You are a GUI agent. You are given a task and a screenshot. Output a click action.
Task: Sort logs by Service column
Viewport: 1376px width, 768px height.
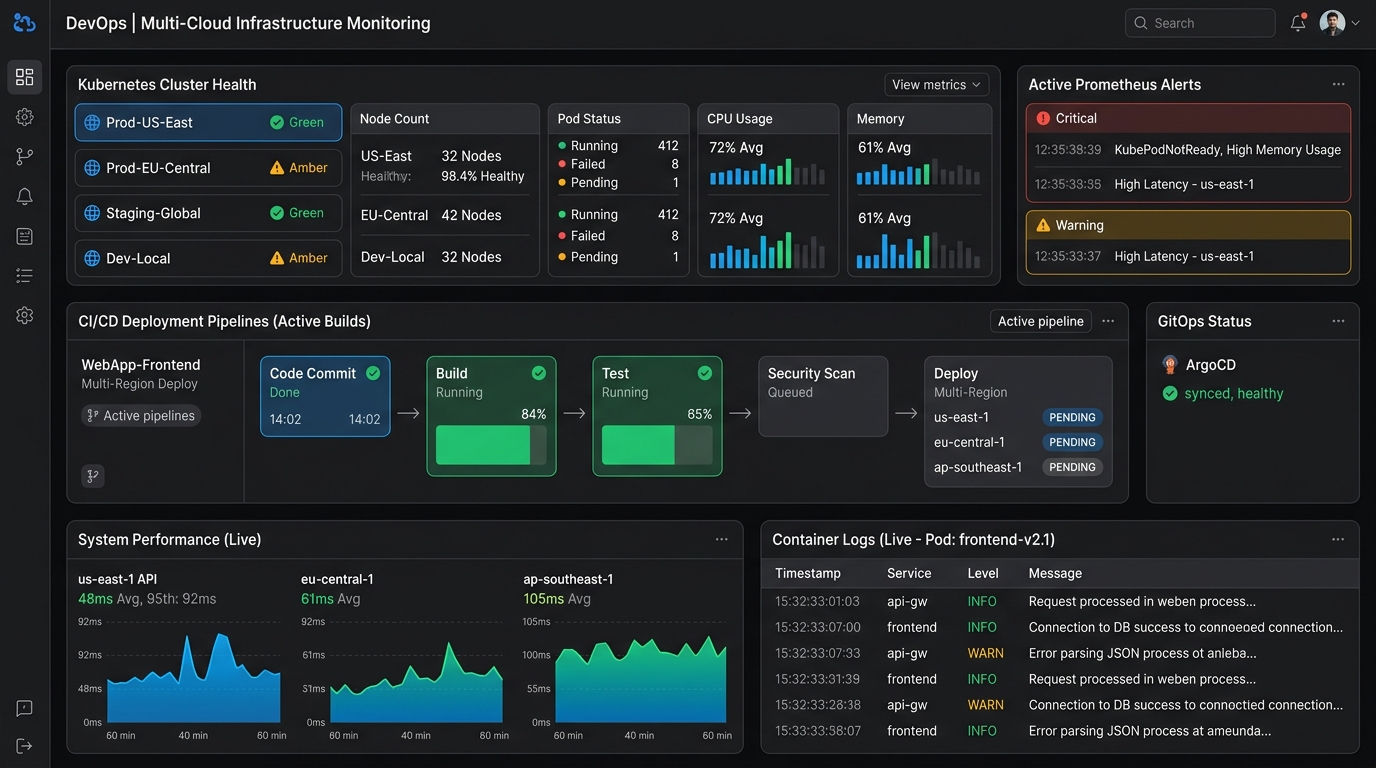tap(909, 573)
